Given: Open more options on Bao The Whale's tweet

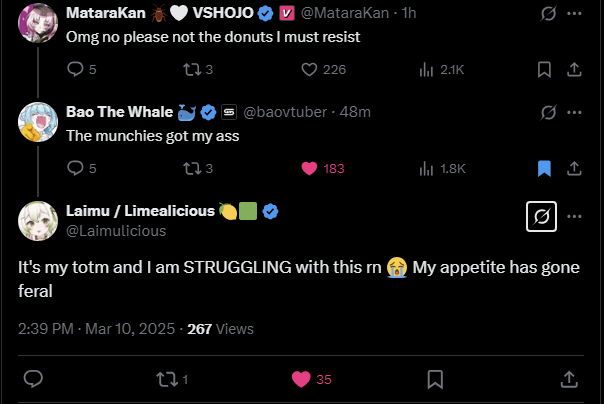Looking at the screenshot, I should click(574, 112).
